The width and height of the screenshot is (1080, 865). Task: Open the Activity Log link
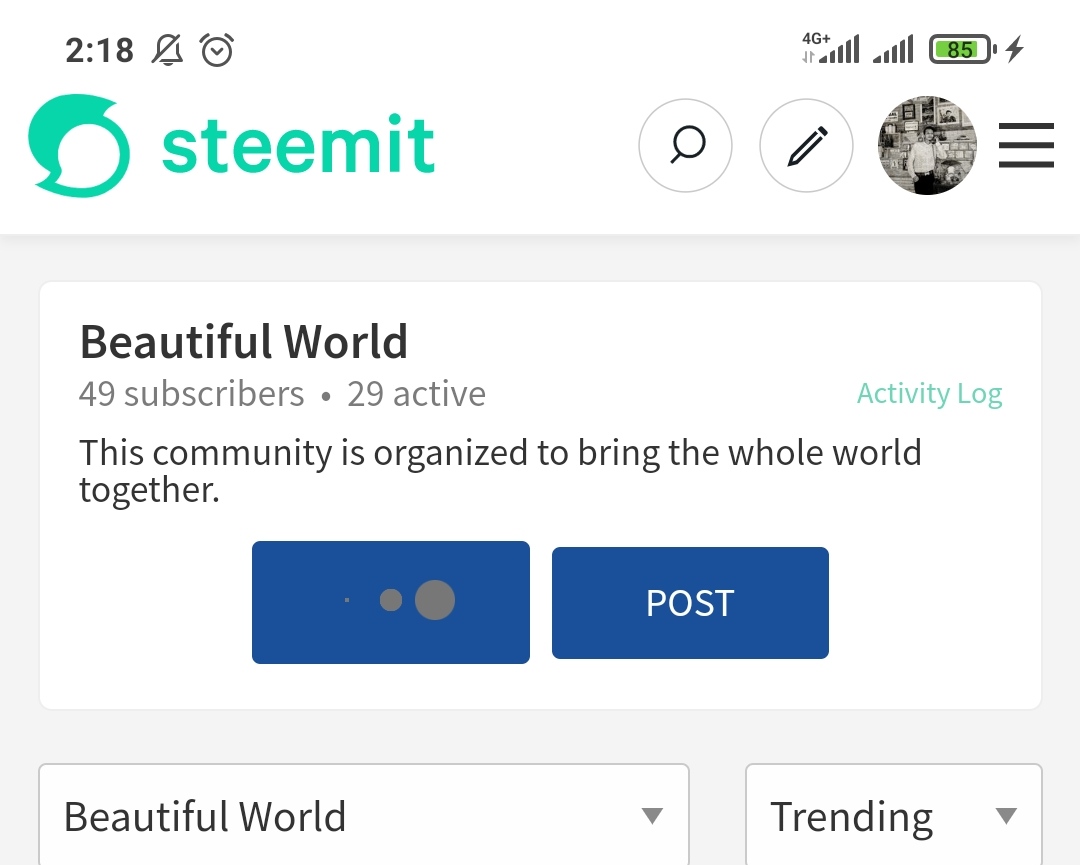click(x=929, y=393)
